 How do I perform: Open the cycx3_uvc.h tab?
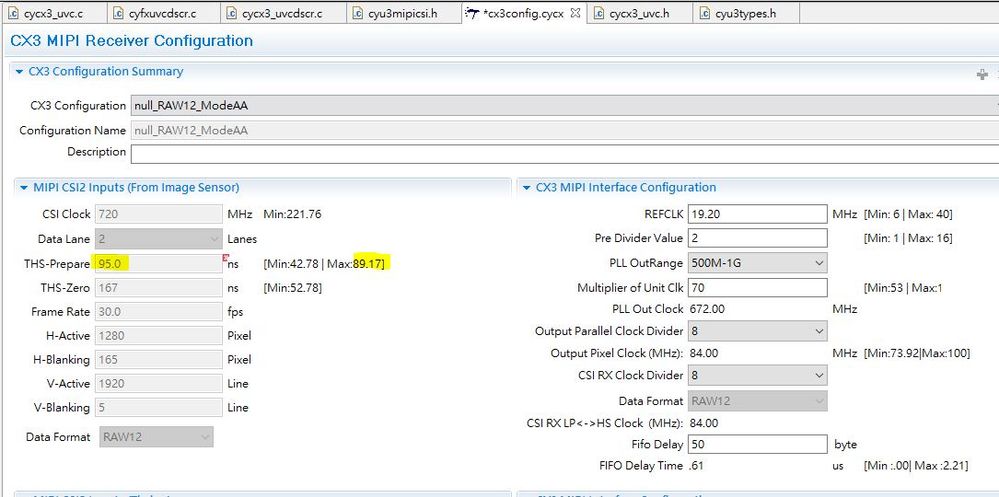coord(639,13)
